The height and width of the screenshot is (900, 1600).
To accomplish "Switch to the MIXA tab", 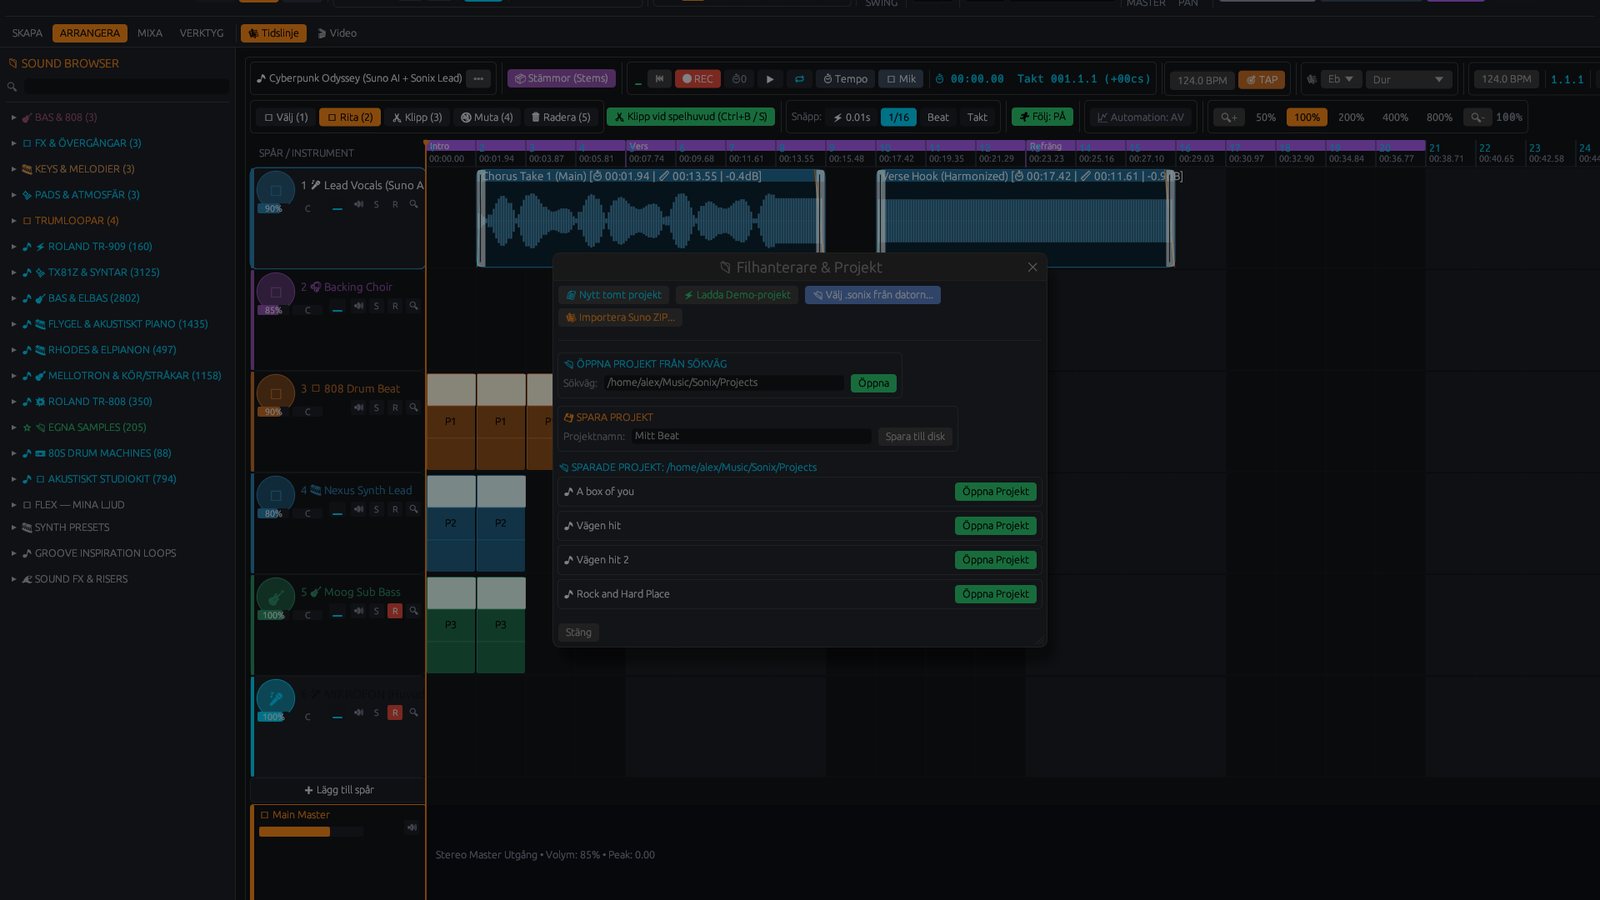I will coord(150,33).
